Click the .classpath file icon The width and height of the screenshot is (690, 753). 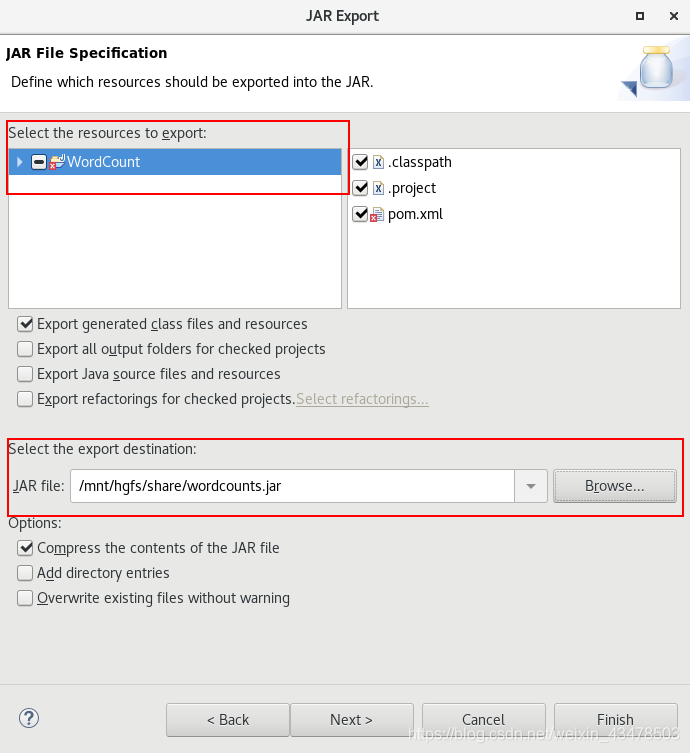378,162
